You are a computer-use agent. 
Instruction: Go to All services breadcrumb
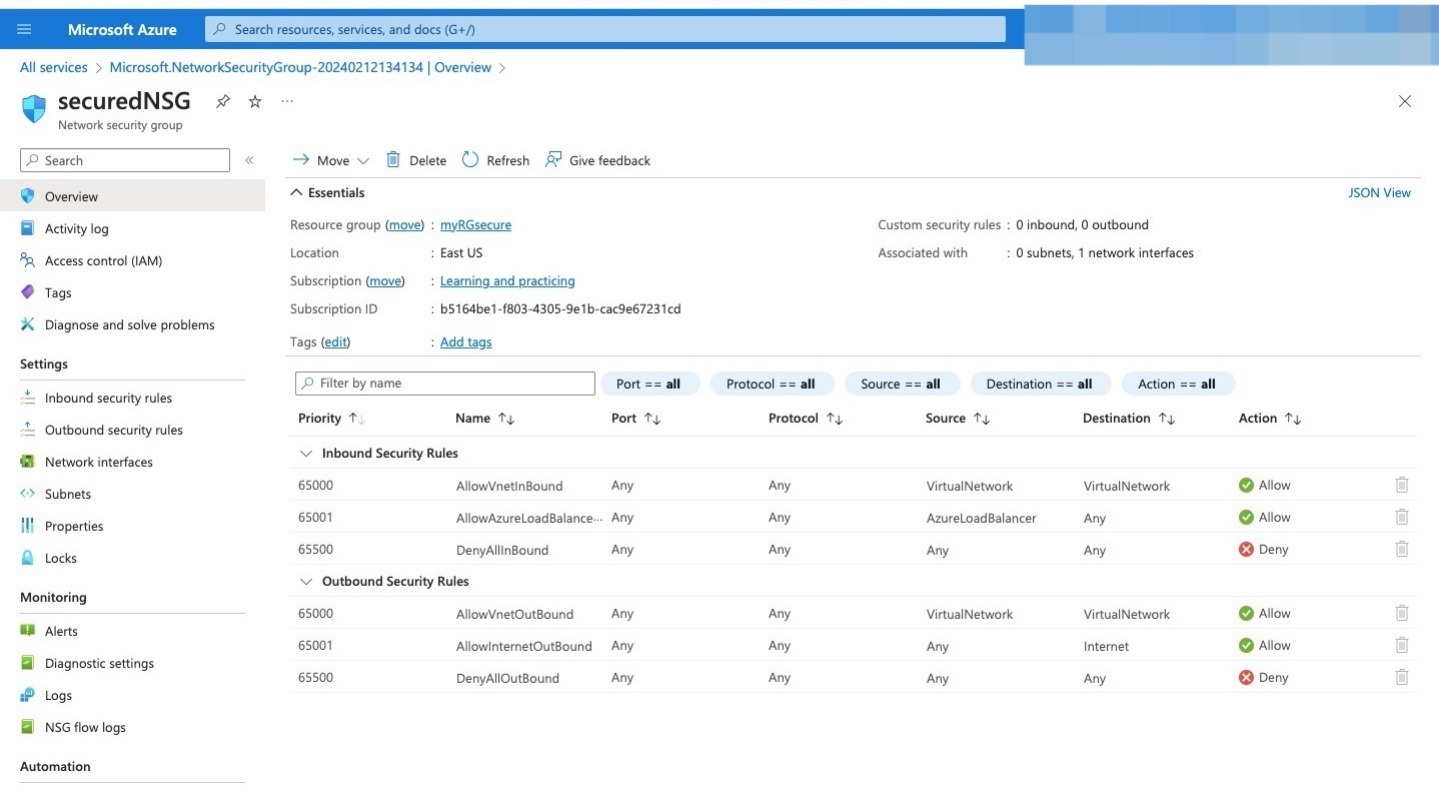coord(54,67)
